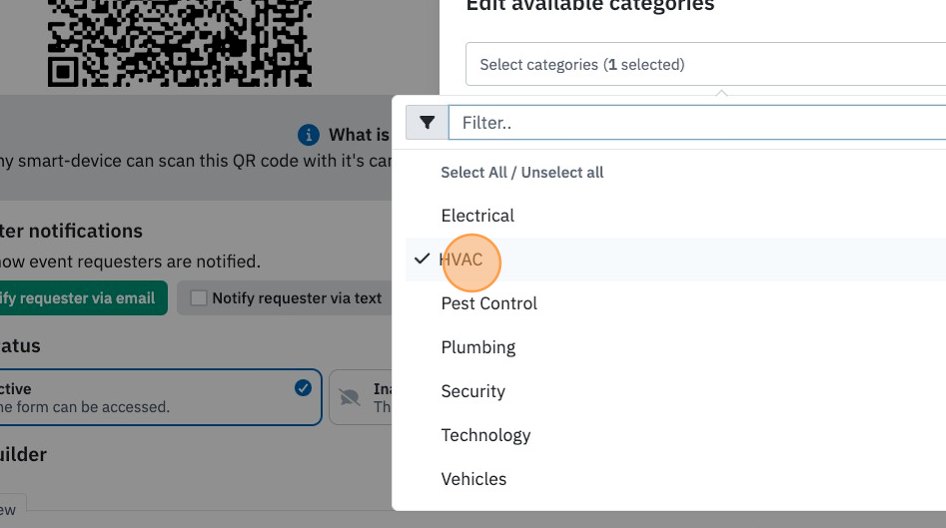Select the Electrical category
946x528 pixels.
pos(676,215)
